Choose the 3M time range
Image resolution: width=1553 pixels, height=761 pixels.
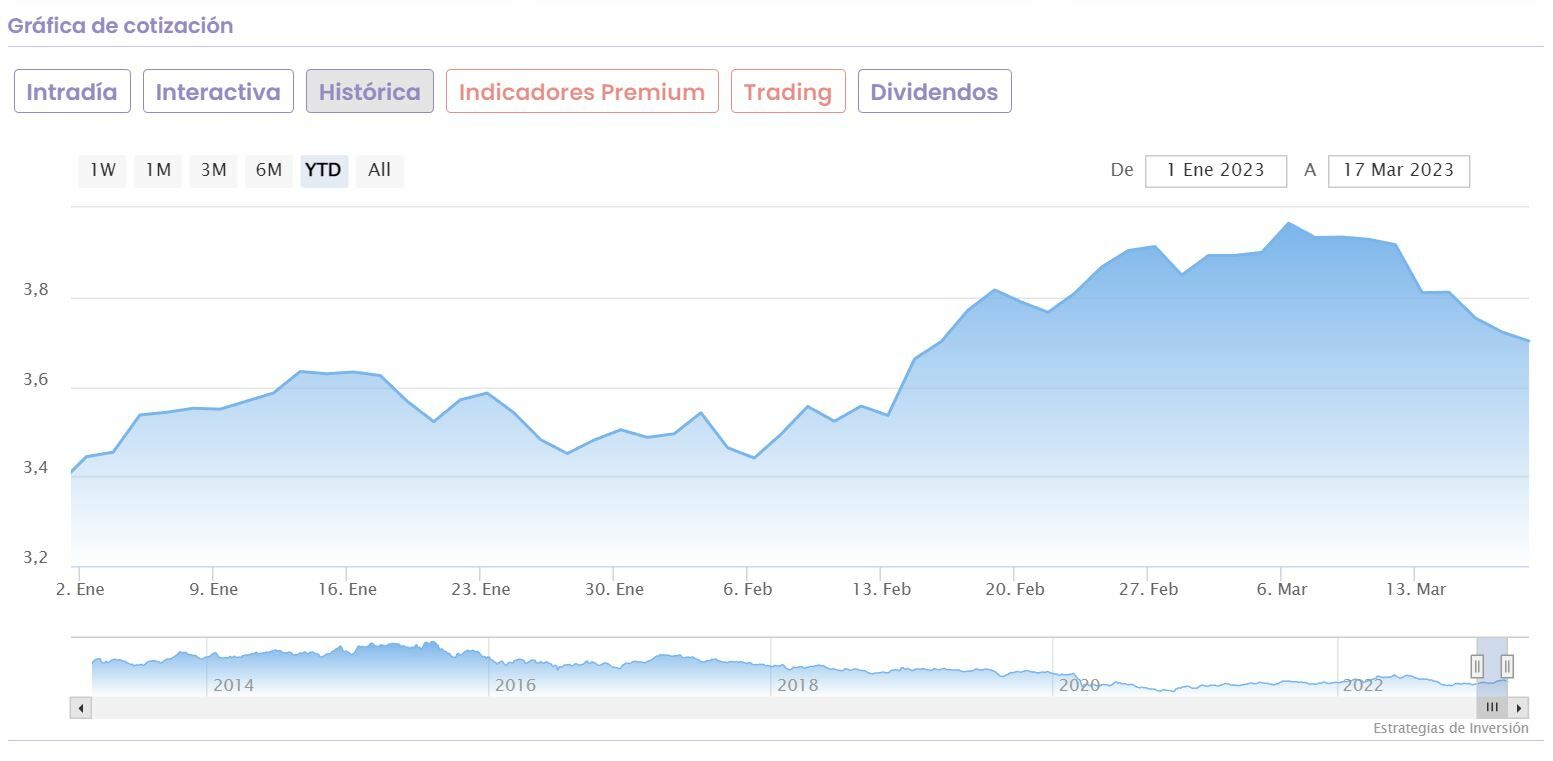pyautogui.click(x=213, y=170)
